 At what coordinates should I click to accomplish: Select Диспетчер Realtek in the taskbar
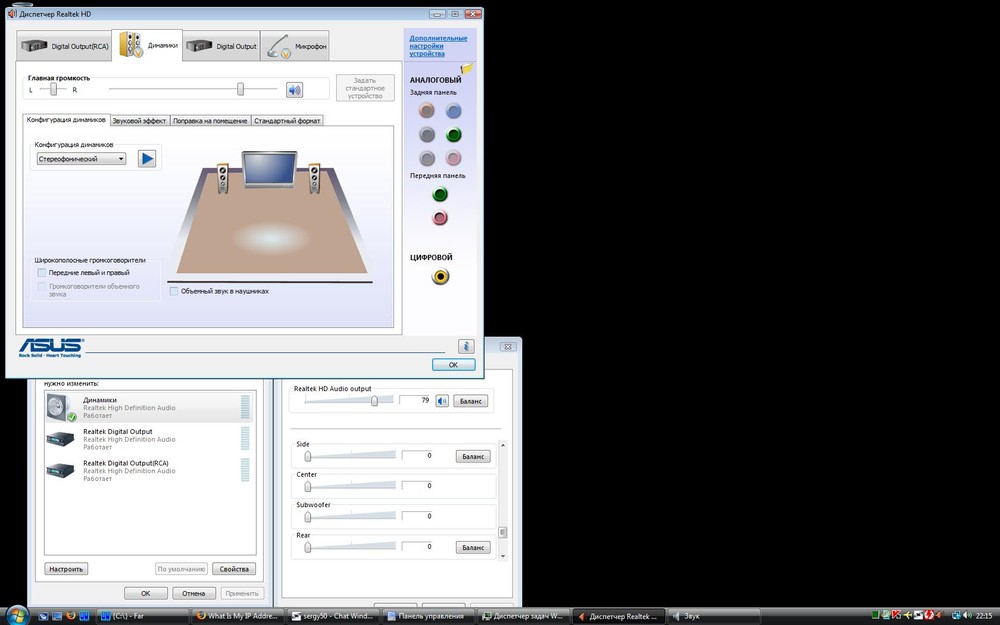(x=621, y=616)
